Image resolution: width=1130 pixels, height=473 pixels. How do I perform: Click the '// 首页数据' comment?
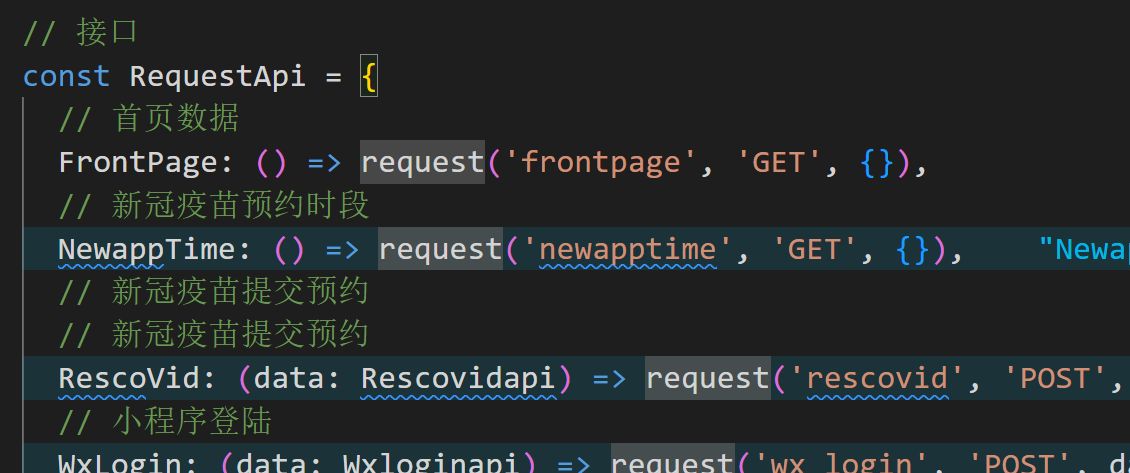(149, 120)
